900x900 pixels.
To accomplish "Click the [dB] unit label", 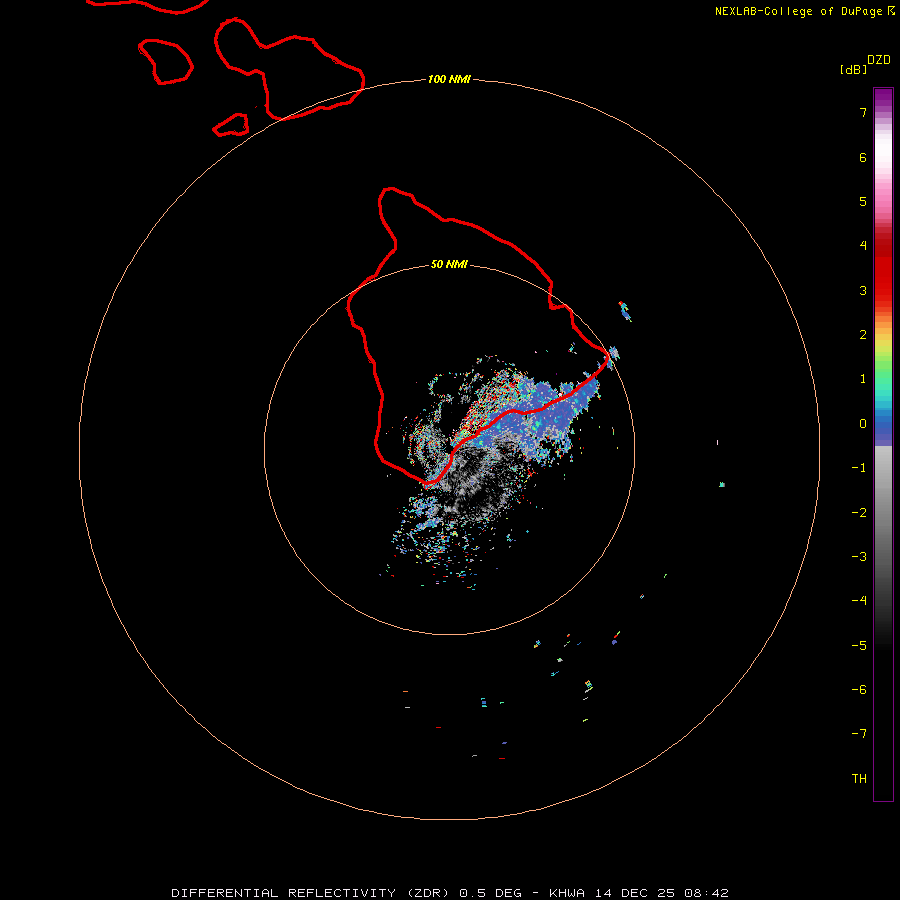I will point(853,69).
